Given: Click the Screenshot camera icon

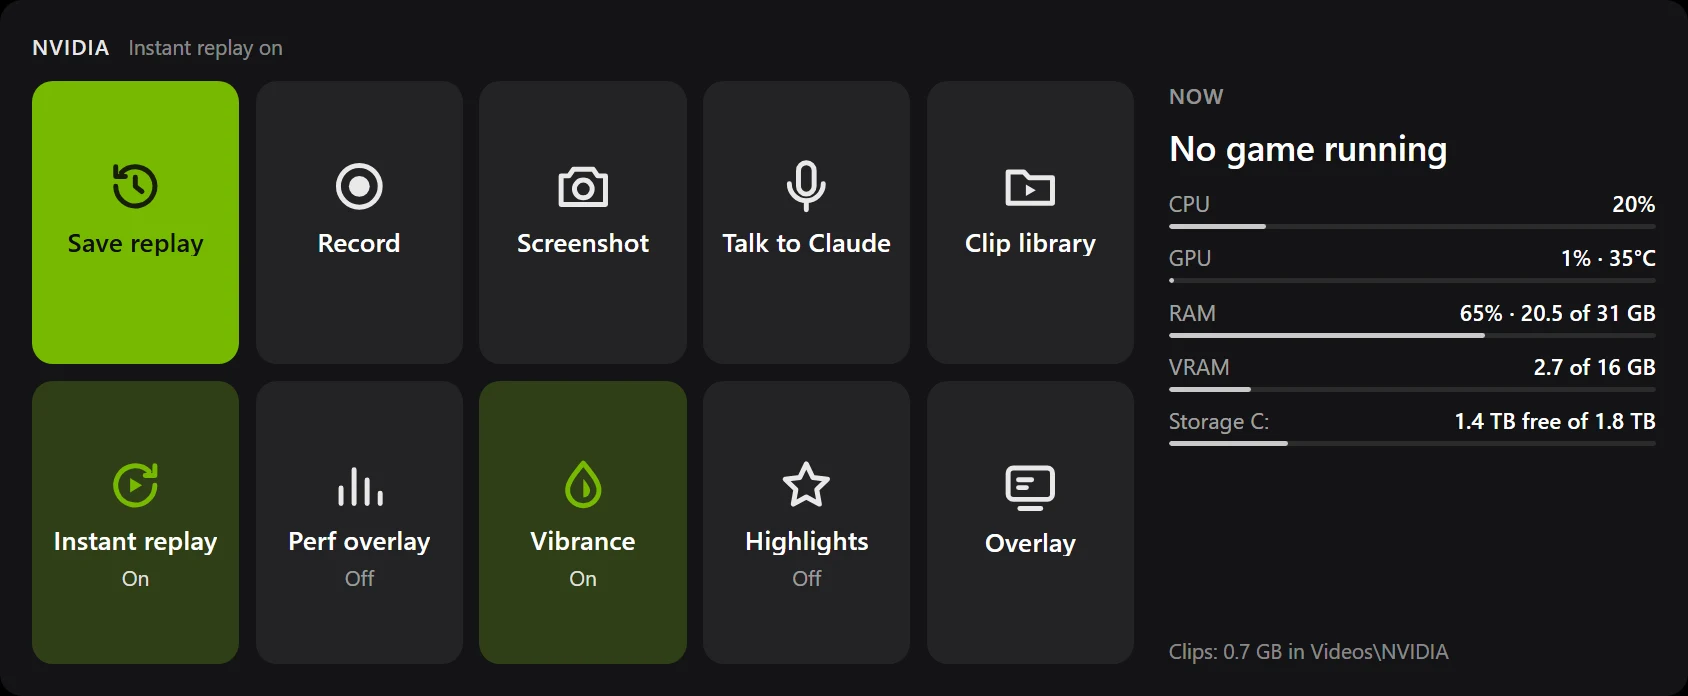Looking at the screenshot, I should [583, 187].
